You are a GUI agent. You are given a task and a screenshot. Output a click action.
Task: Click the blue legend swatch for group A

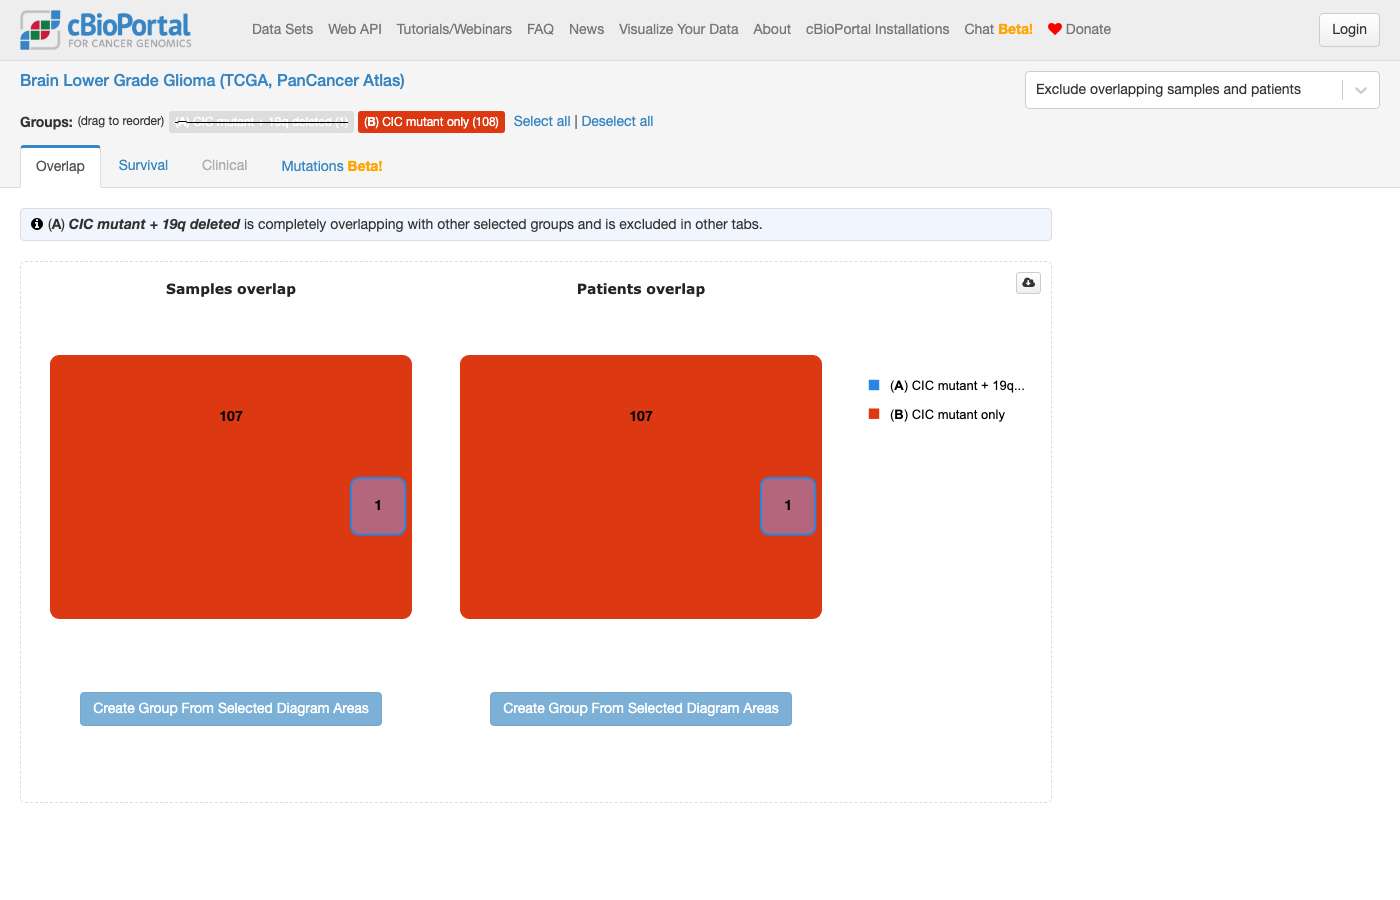(x=874, y=385)
